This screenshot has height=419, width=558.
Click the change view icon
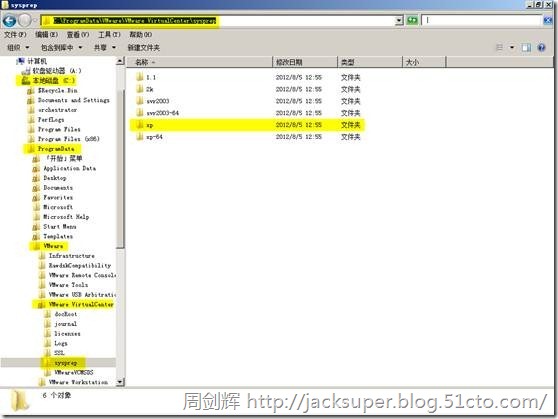click(500, 47)
